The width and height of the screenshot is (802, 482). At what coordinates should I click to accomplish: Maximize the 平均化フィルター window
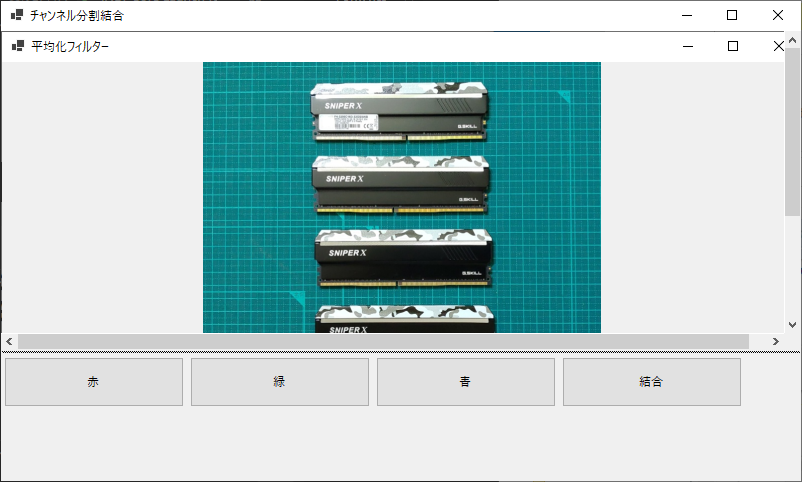click(x=733, y=46)
